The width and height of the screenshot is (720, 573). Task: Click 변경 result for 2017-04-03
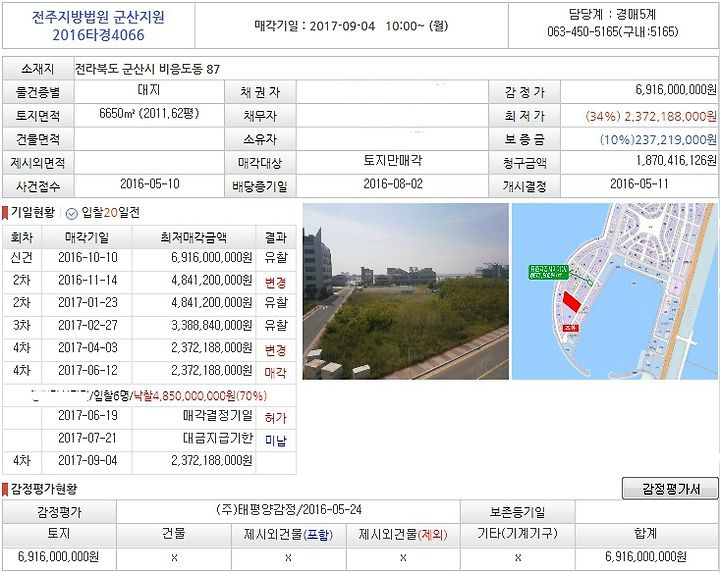276,351
